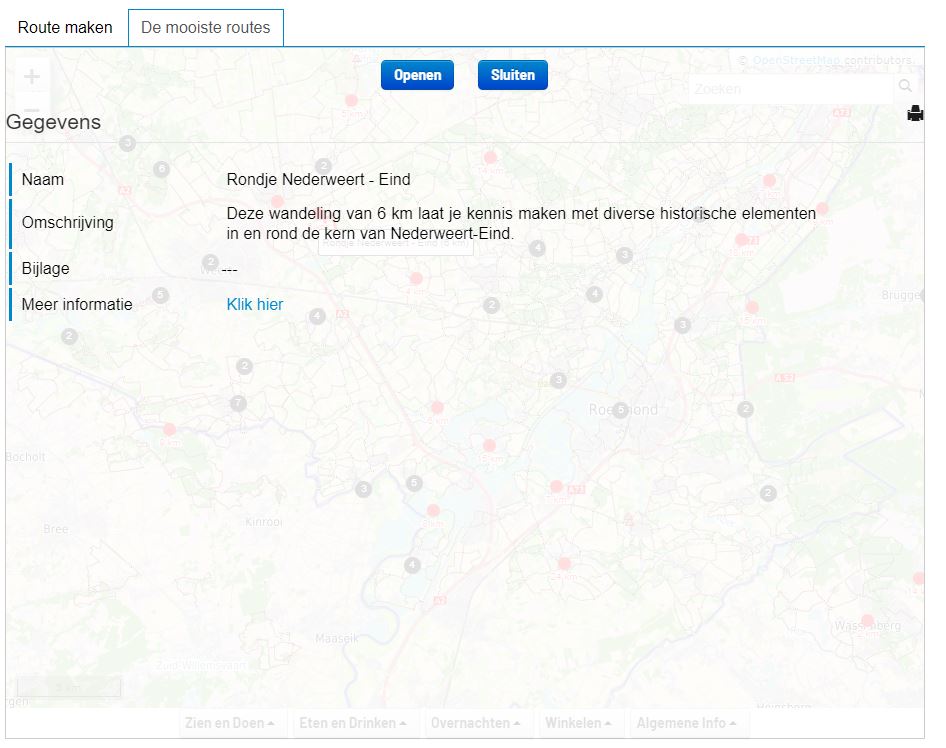Image resolution: width=946 pixels, height=748 pixels.
Task: Open the OpenStreetMap attribution link
Action: [x=796, y=60]
